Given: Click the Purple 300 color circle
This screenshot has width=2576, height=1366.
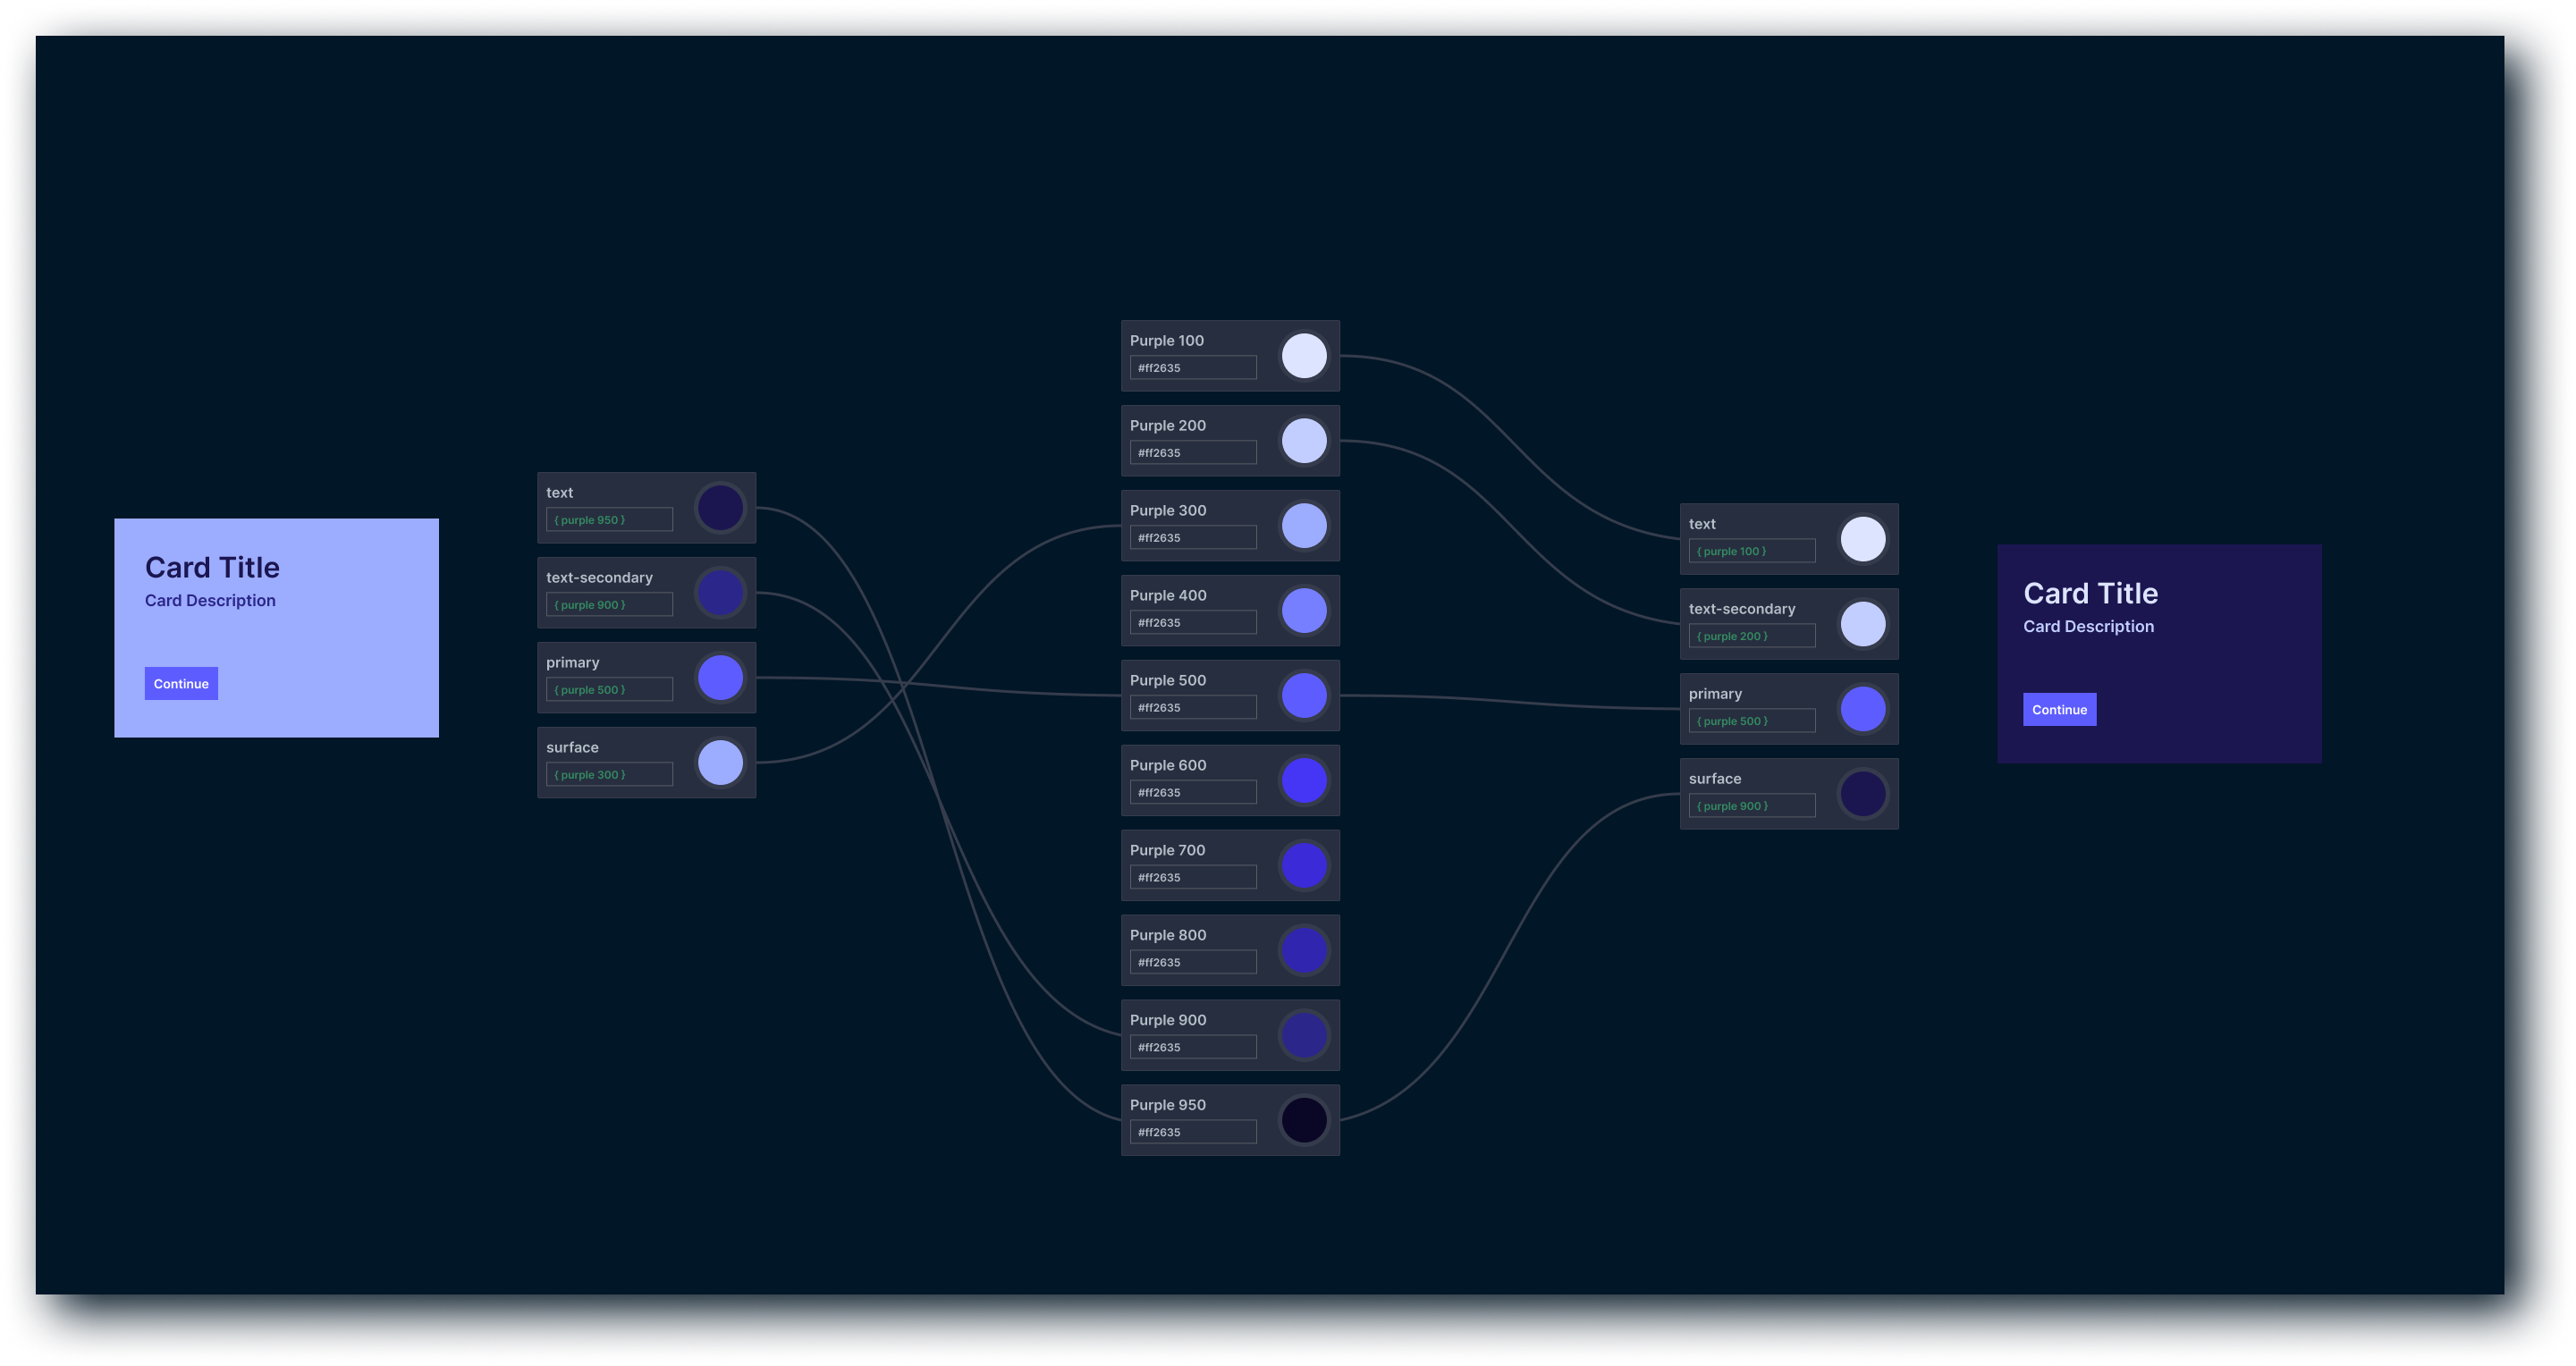Looking at the screenshot, I should click(x=1304, y=526).
